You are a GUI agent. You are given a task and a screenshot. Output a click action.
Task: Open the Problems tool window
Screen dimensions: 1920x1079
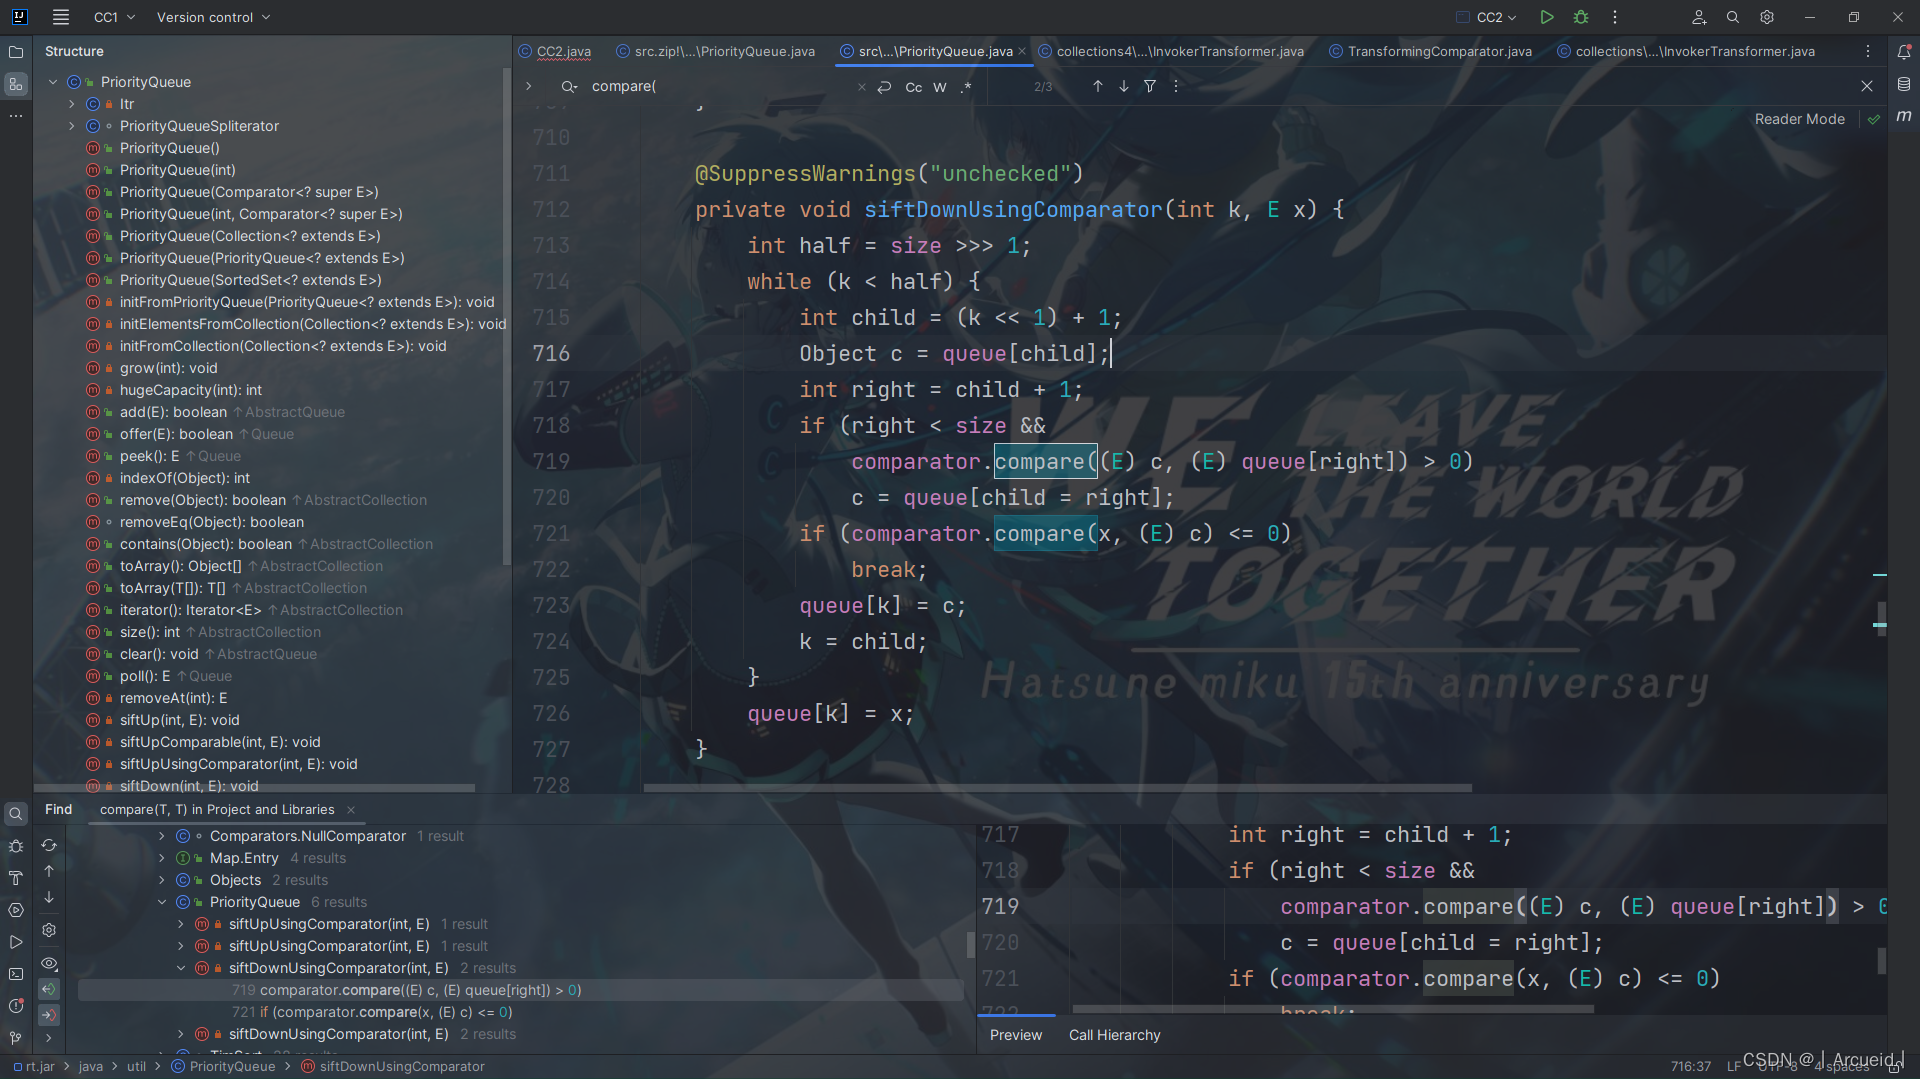point(16,1006)
